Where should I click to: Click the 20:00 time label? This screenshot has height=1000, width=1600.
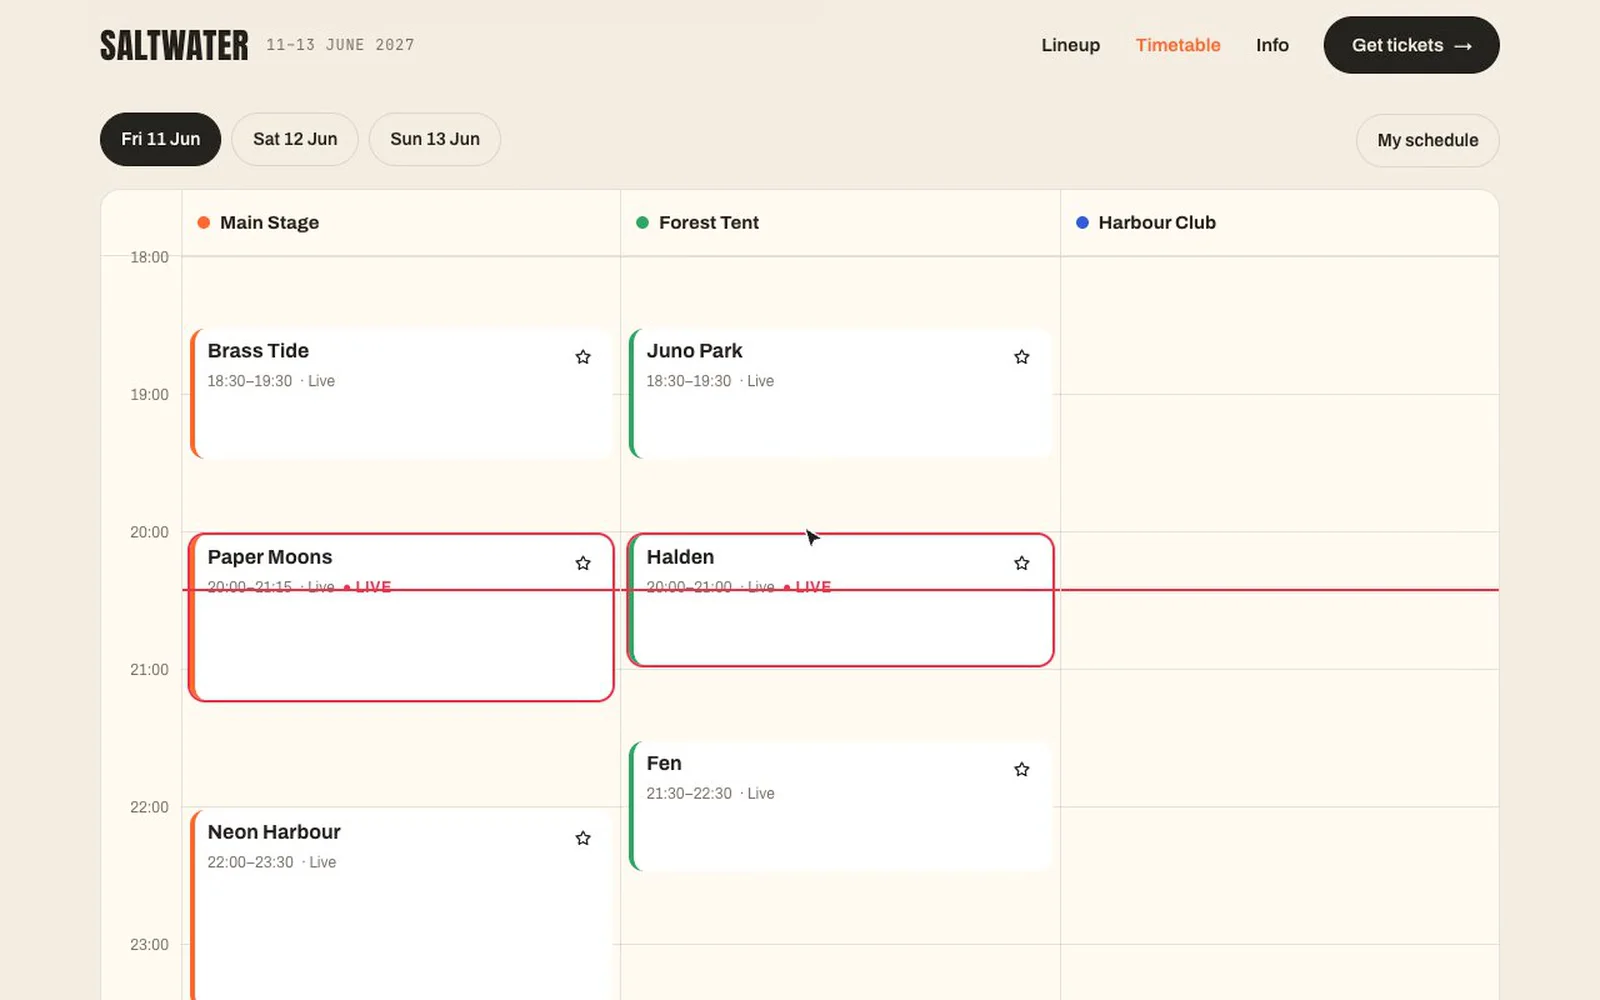click(149, 532)
